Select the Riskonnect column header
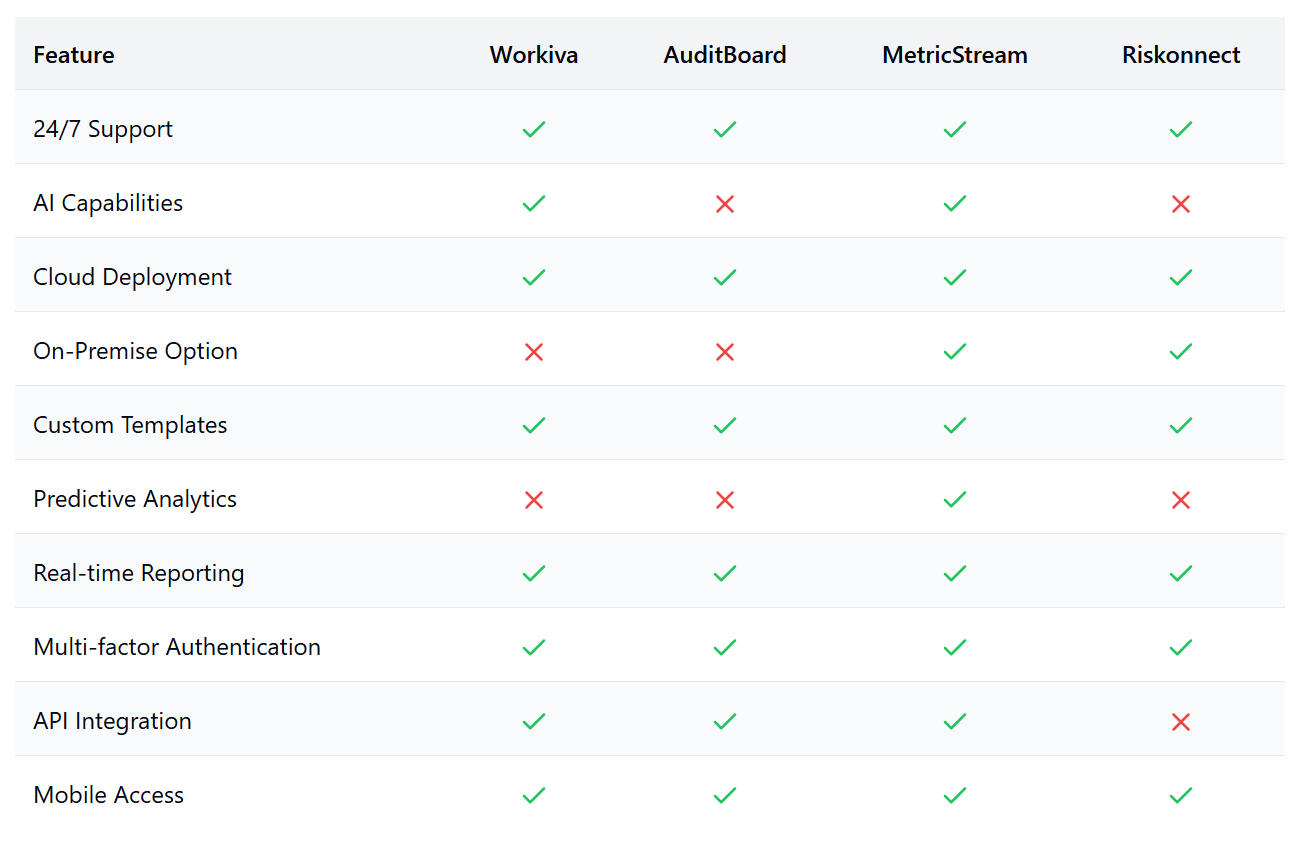1299x850 pixels. (1180, 55)
